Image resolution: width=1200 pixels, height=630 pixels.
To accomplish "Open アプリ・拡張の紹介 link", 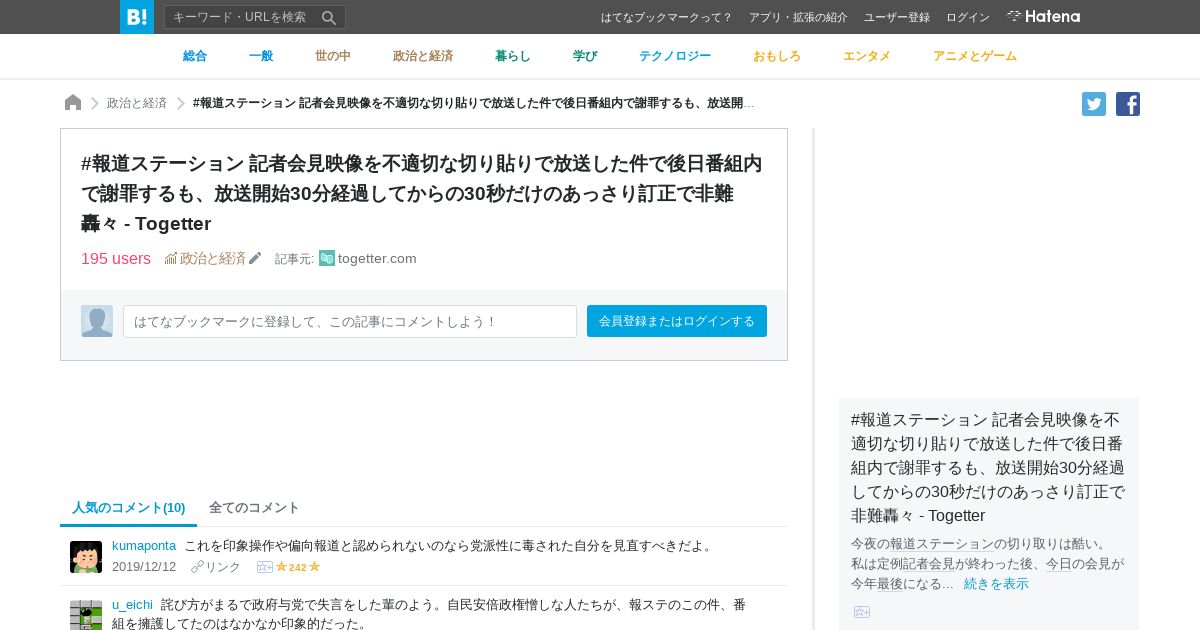I will (798, 17).
